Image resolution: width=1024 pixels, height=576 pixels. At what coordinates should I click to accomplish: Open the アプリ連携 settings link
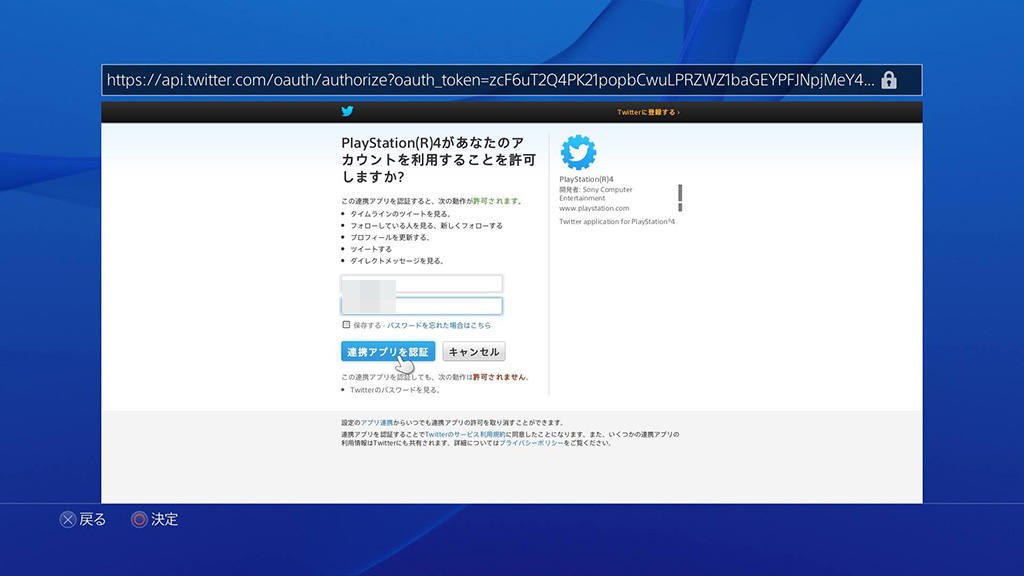[x=377, y=423]
